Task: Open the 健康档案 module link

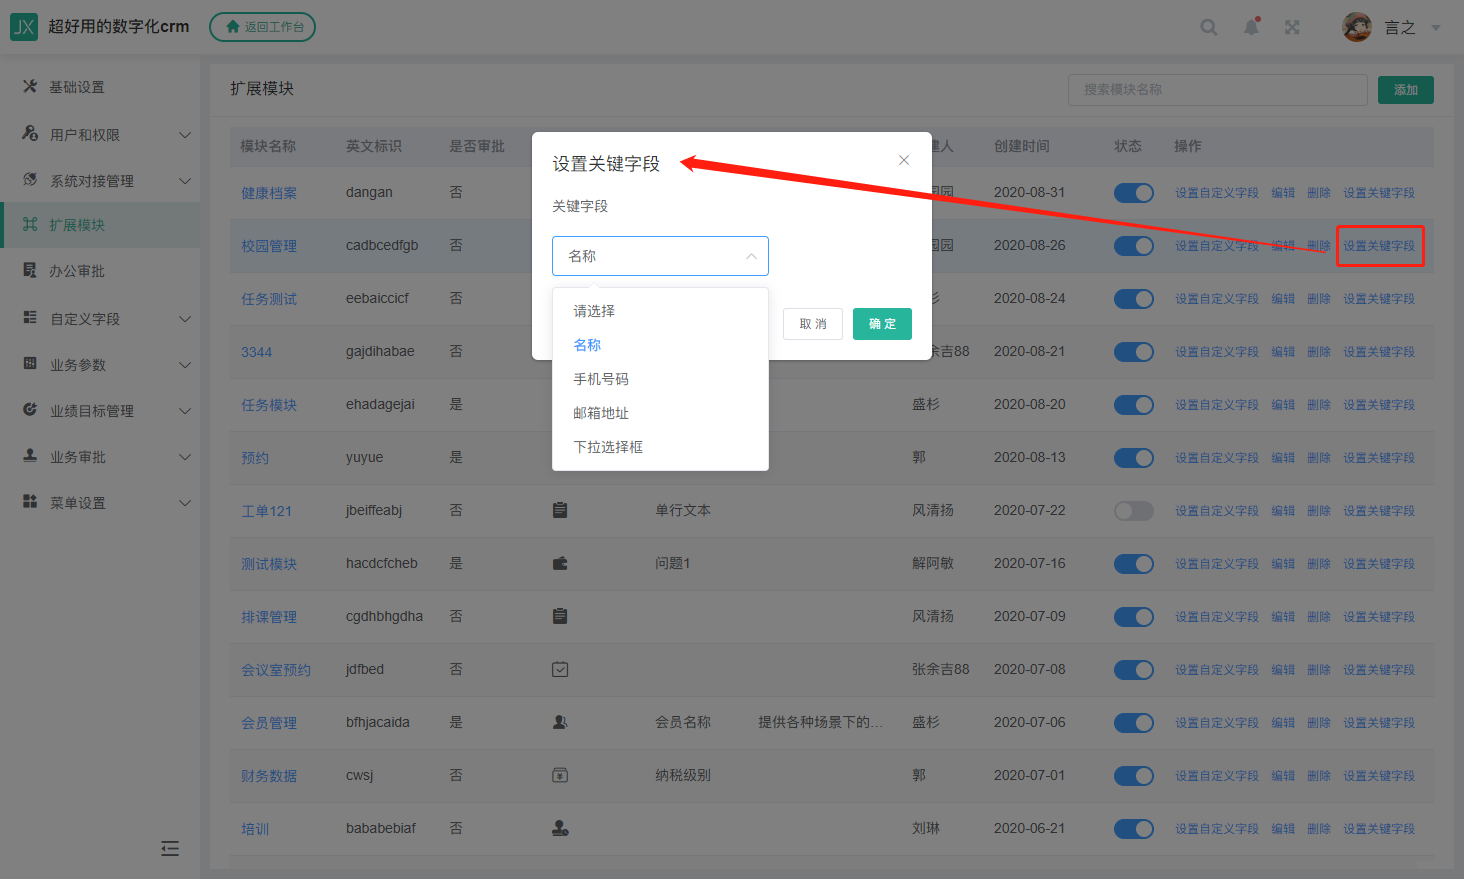Action: (x=269, y=193)
